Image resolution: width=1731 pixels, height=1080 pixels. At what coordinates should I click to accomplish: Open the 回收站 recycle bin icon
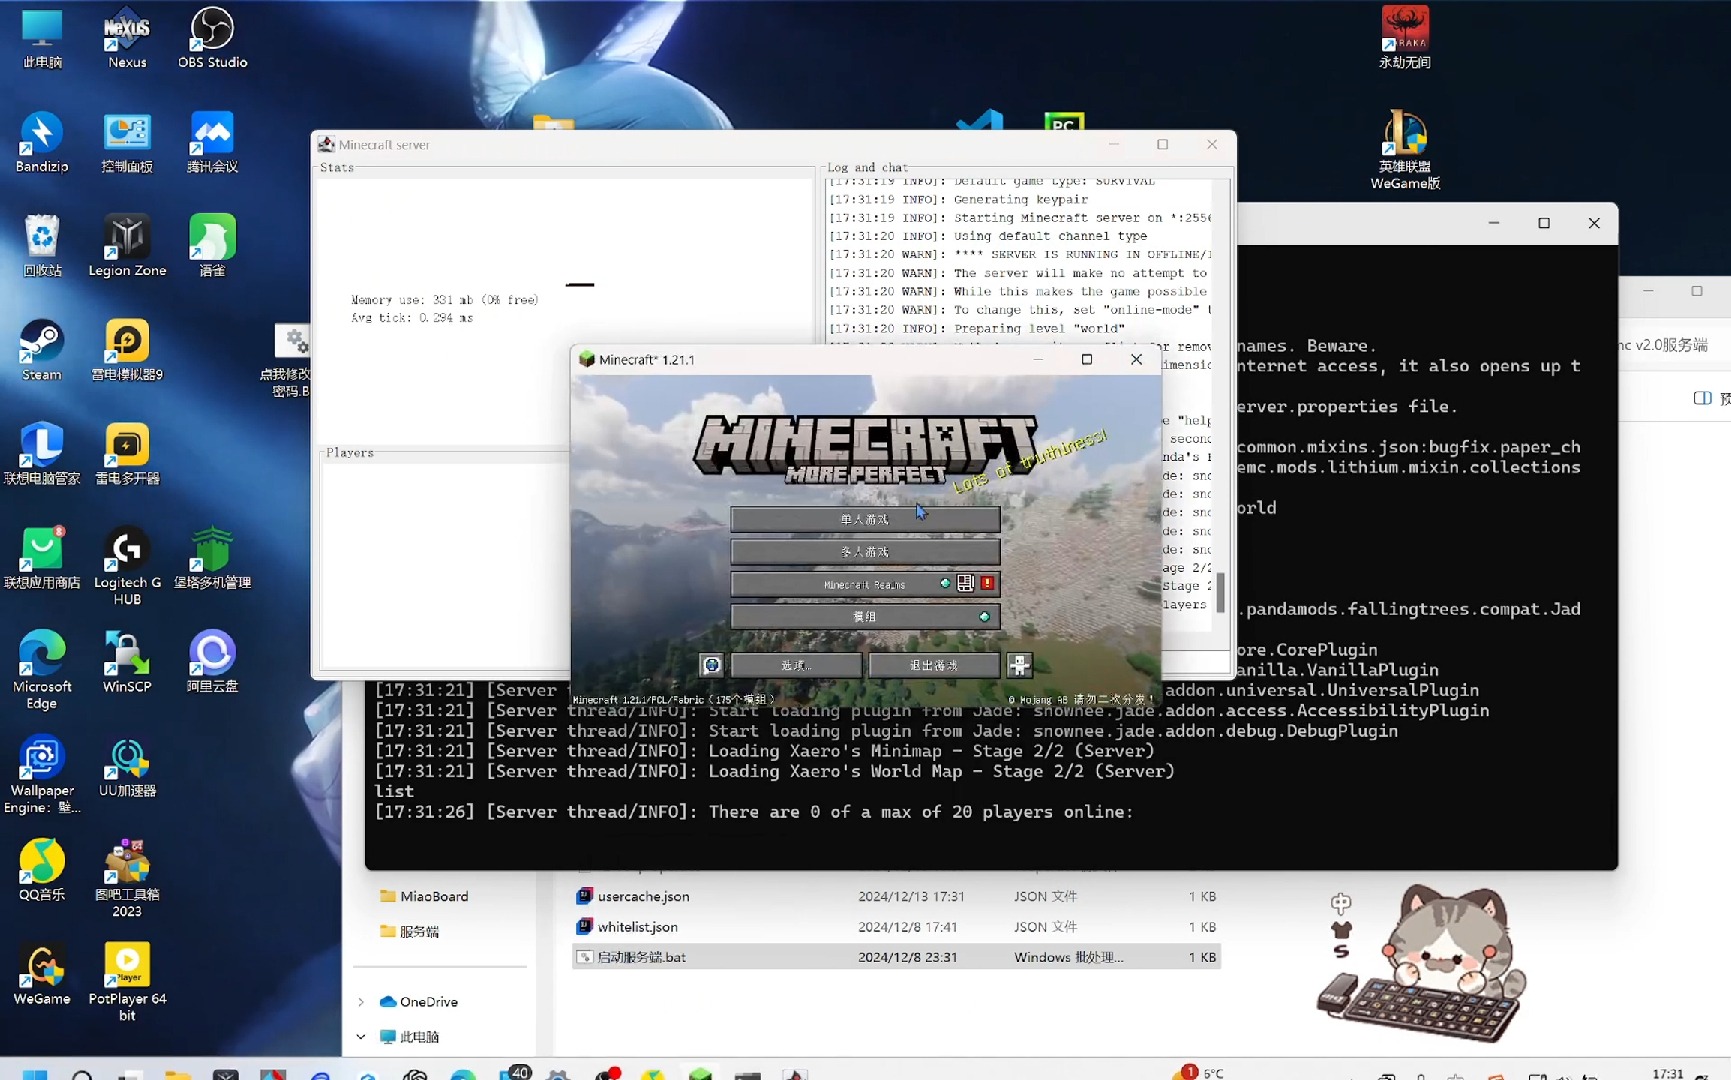[42, 246]
